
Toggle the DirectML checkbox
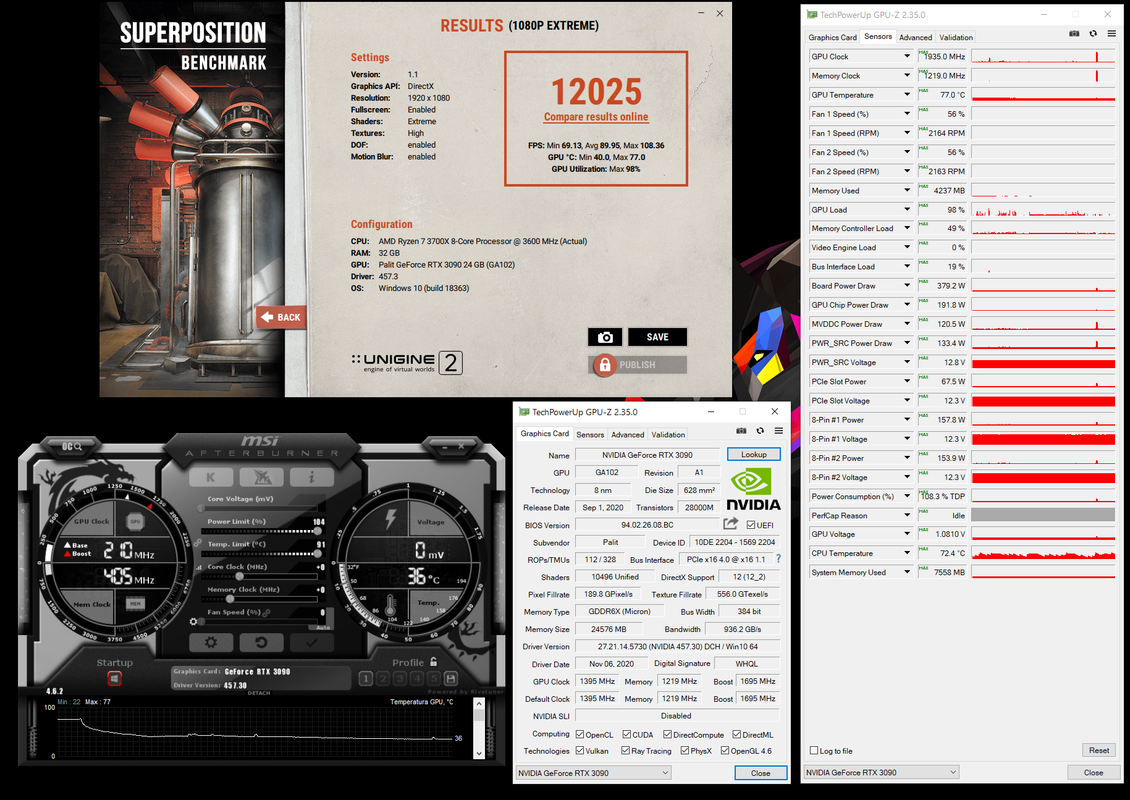point(737,734)
